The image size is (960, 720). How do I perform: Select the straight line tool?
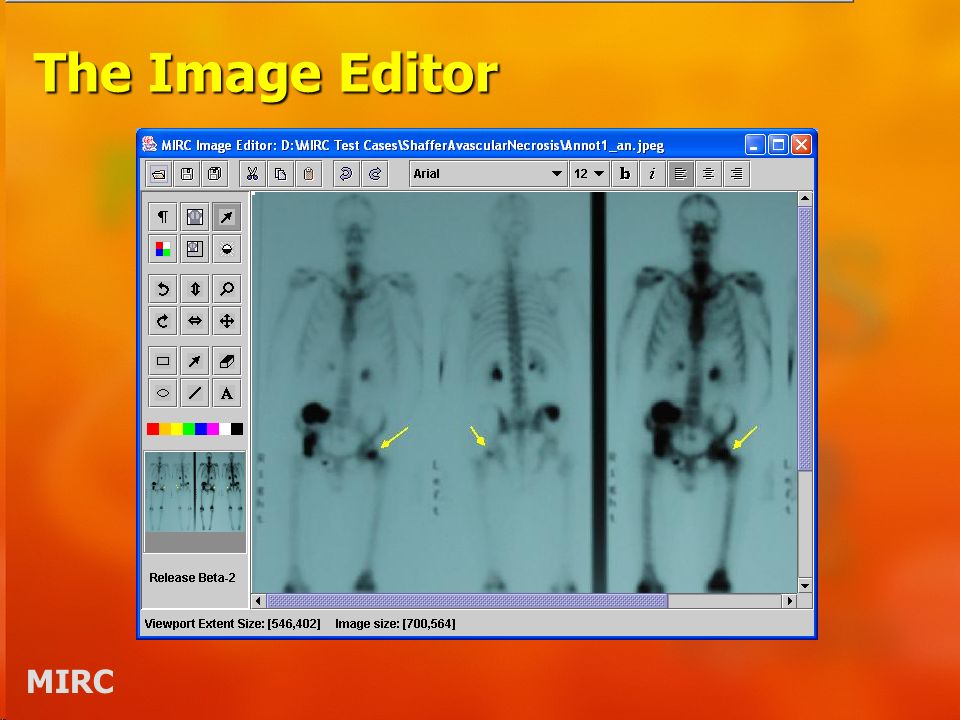(x=195, y=393)
